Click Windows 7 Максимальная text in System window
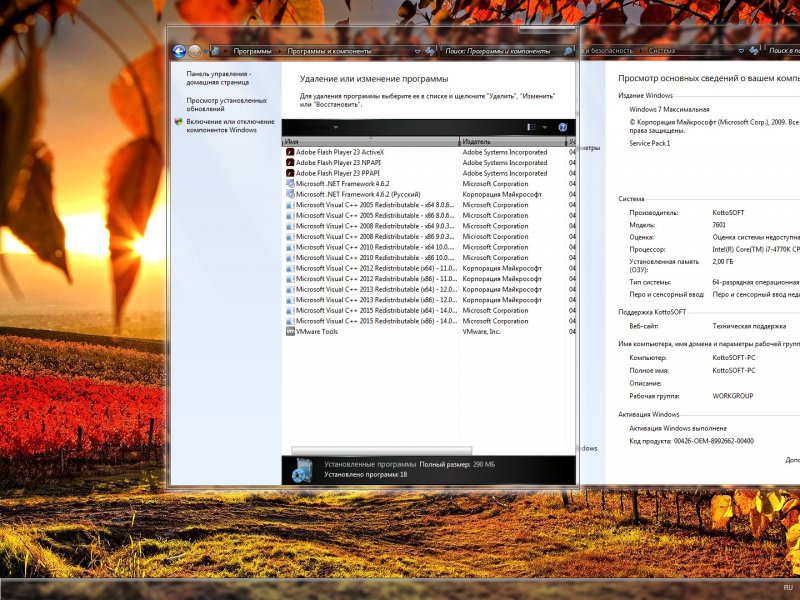The image size is (800, 600). point(669,109)
